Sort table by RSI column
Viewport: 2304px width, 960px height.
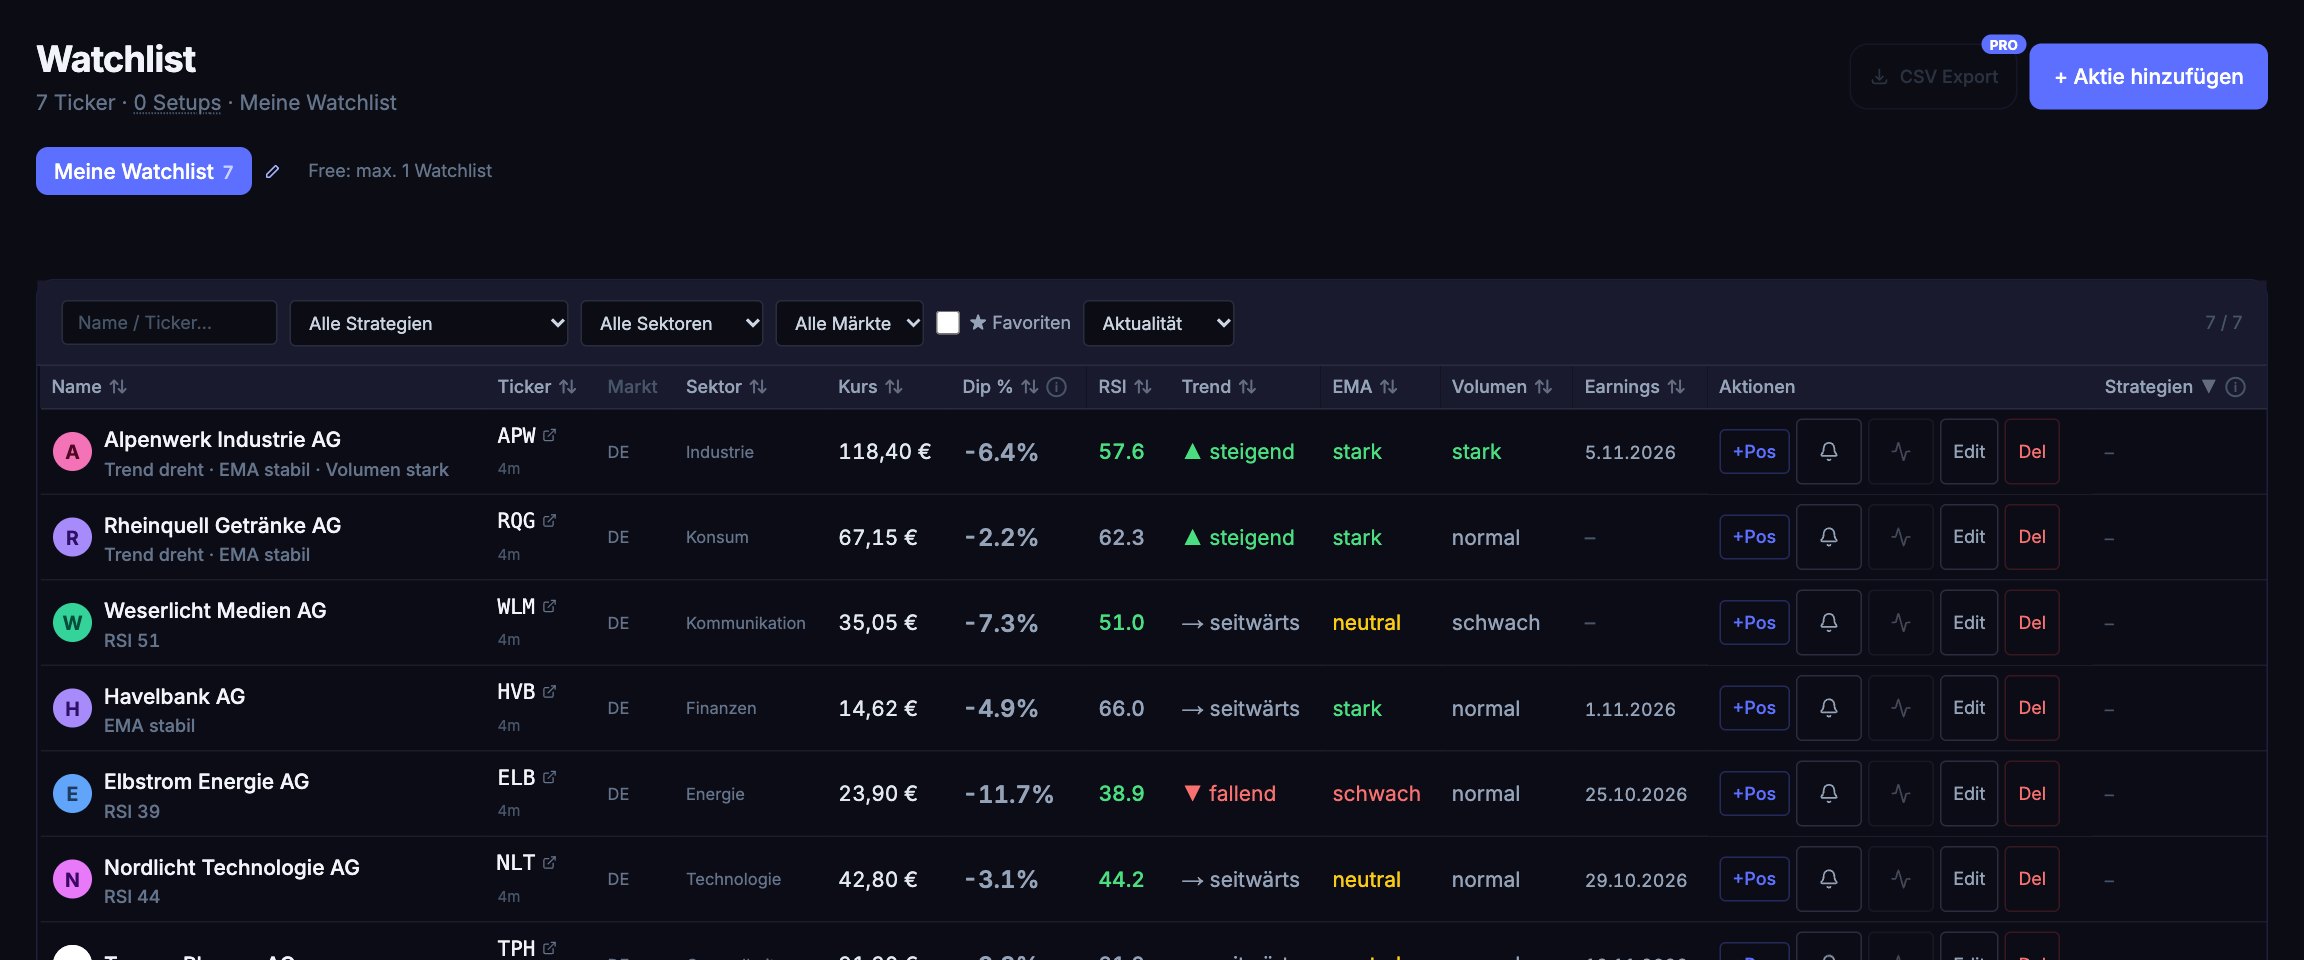pos(1125,387)
